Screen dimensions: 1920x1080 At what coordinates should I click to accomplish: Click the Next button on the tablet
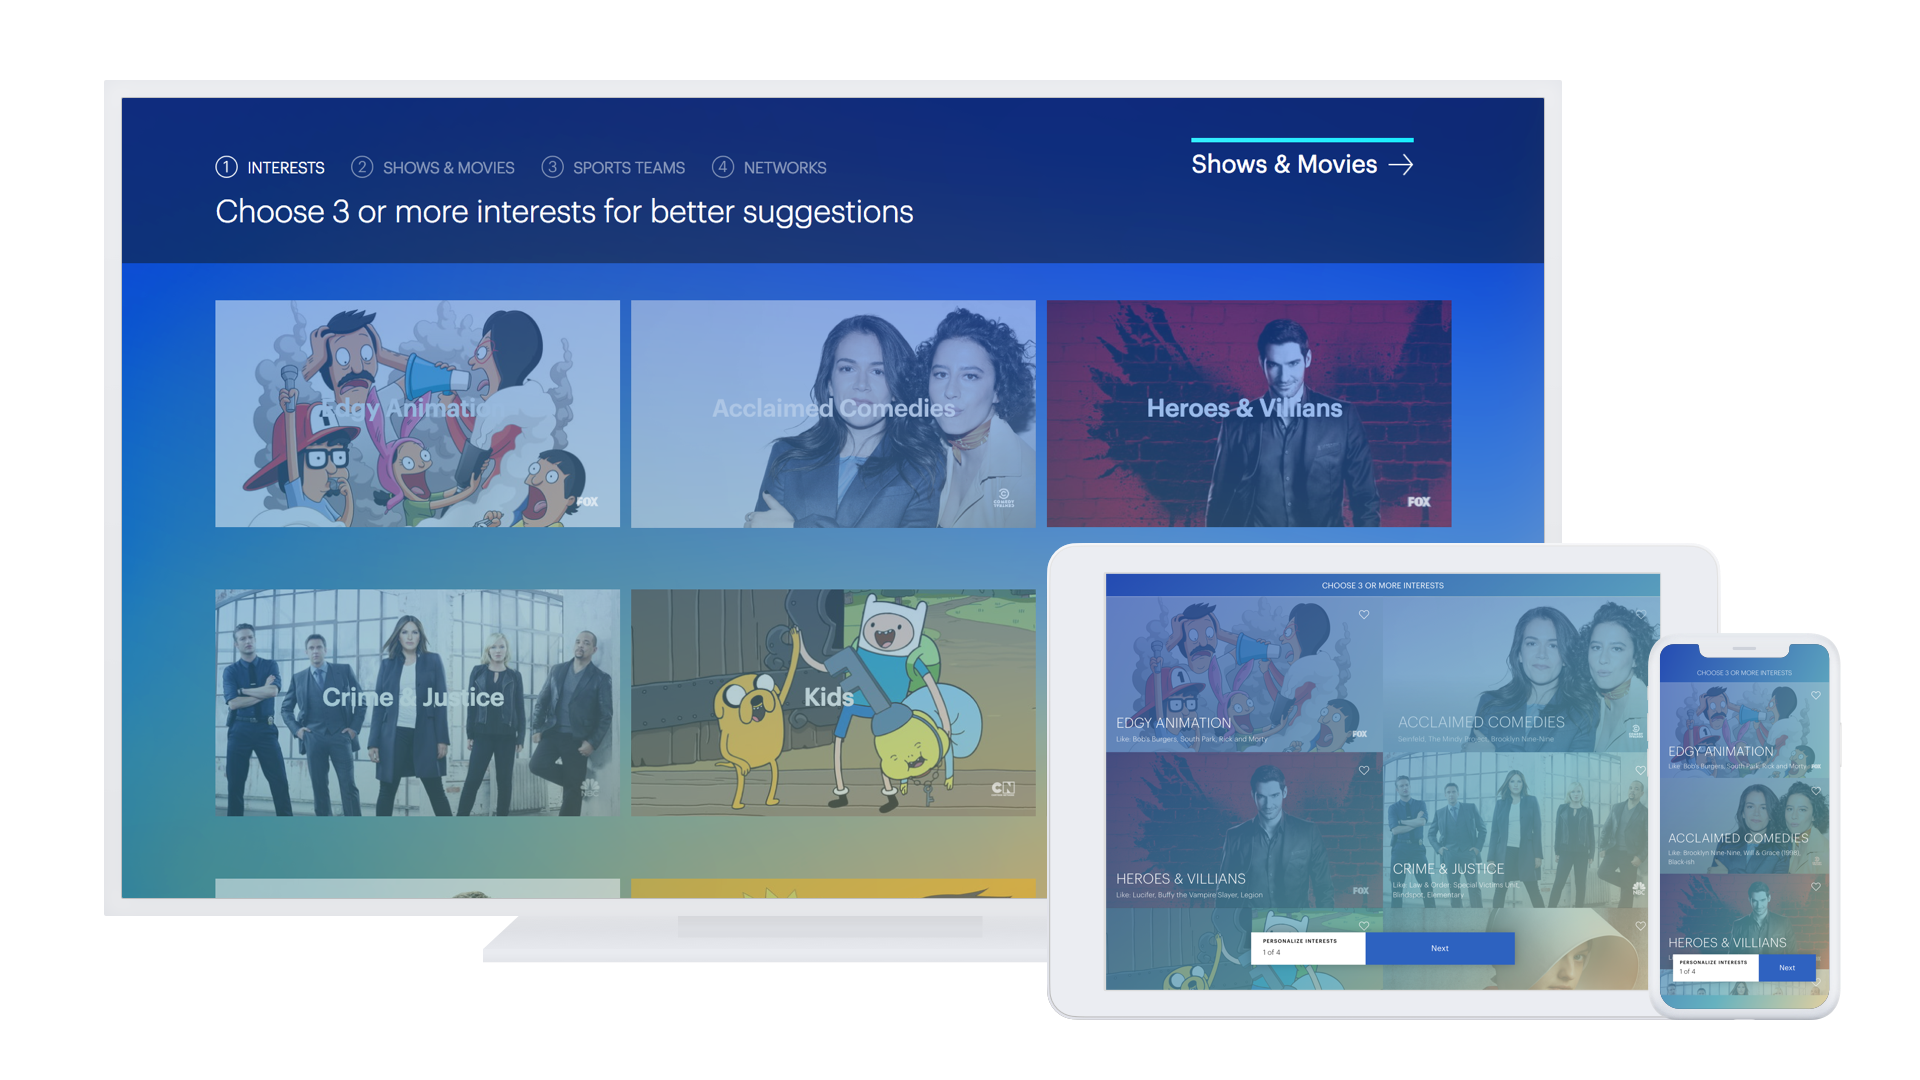(1440, 948)
